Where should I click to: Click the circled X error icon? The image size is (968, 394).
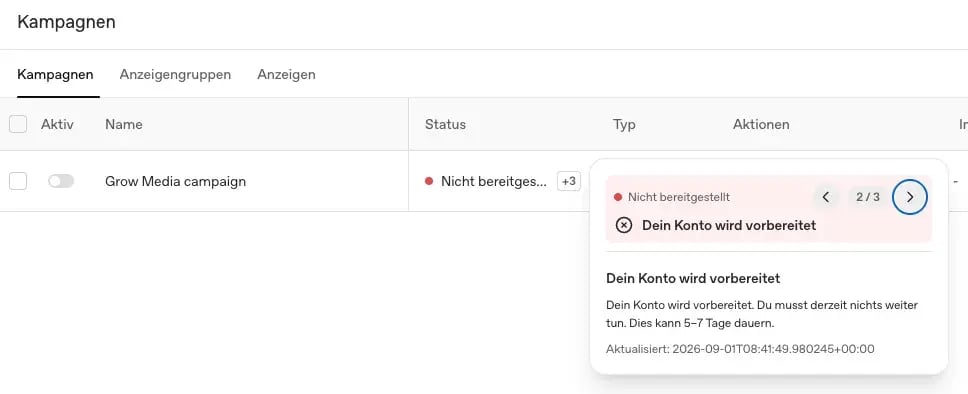pyautogui.click(x=624, y=225)
